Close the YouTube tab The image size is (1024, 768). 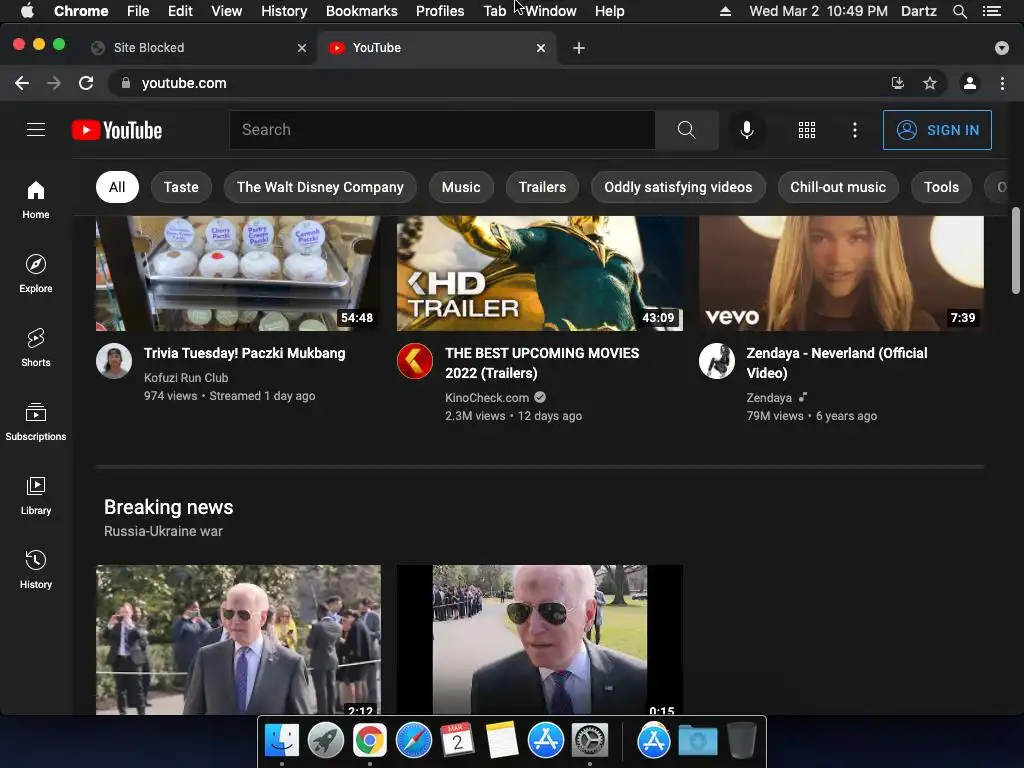[x=541, y=48]
